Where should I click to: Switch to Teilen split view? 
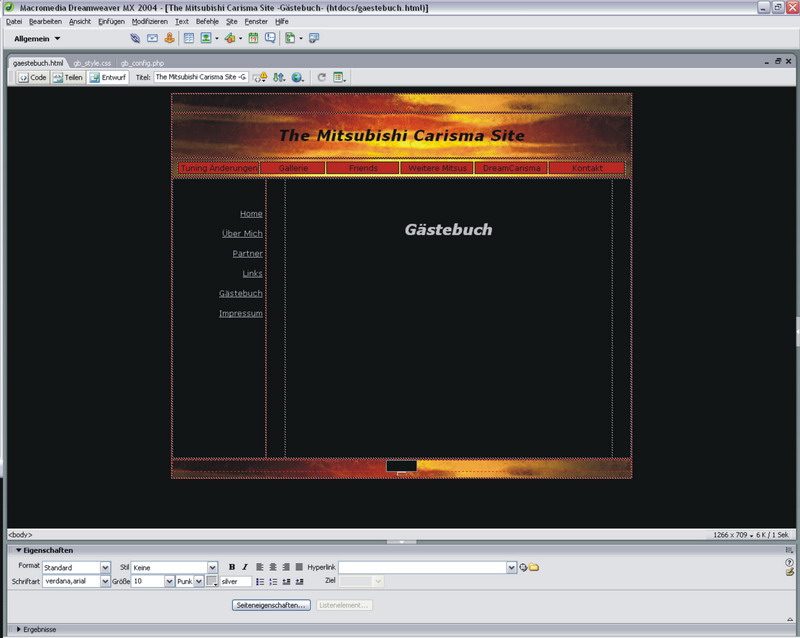pyautogui.click(x=67, y=78)
